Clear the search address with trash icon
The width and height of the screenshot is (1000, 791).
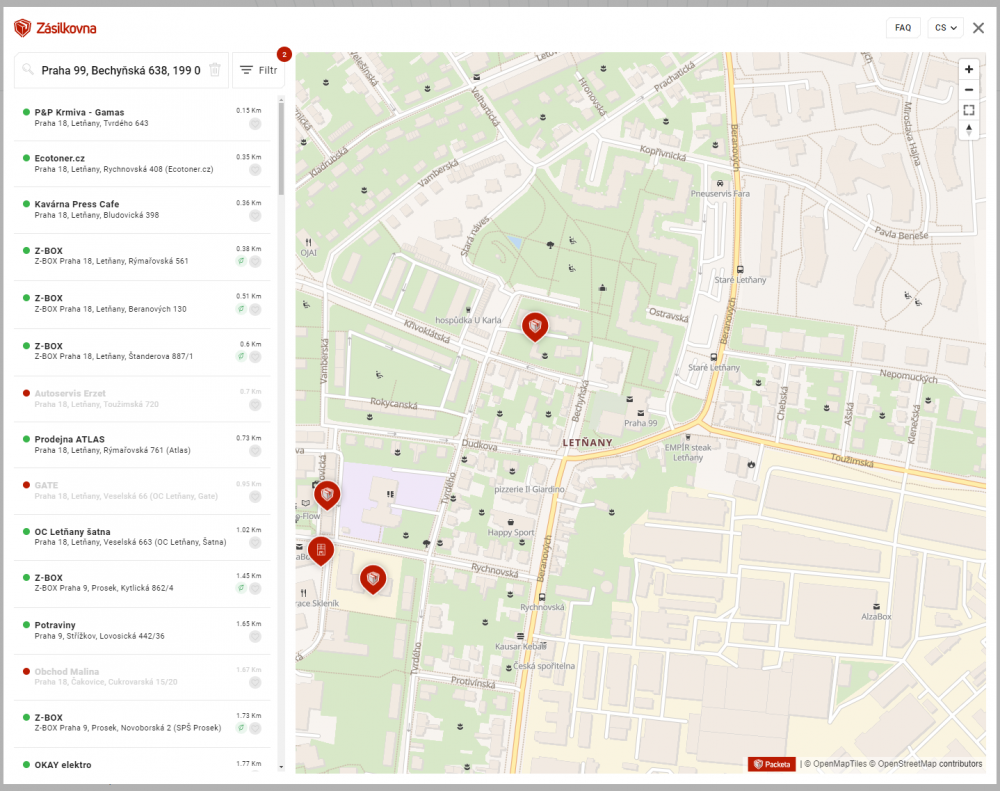(215, 70)
